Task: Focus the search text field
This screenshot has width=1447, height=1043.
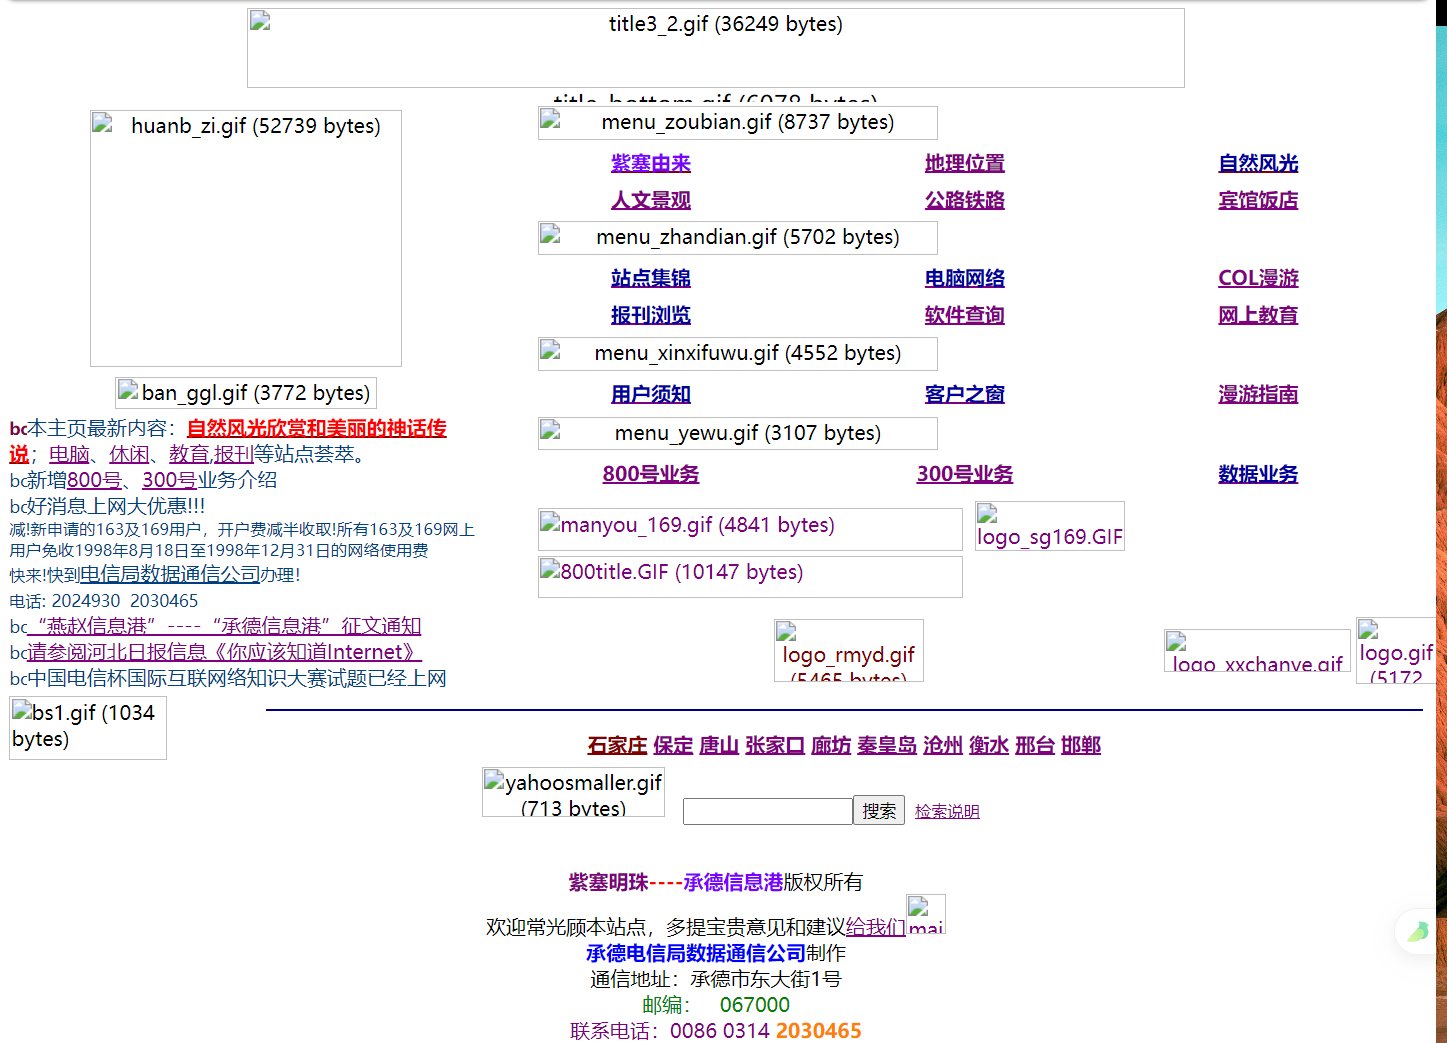Action: point(767,811)
